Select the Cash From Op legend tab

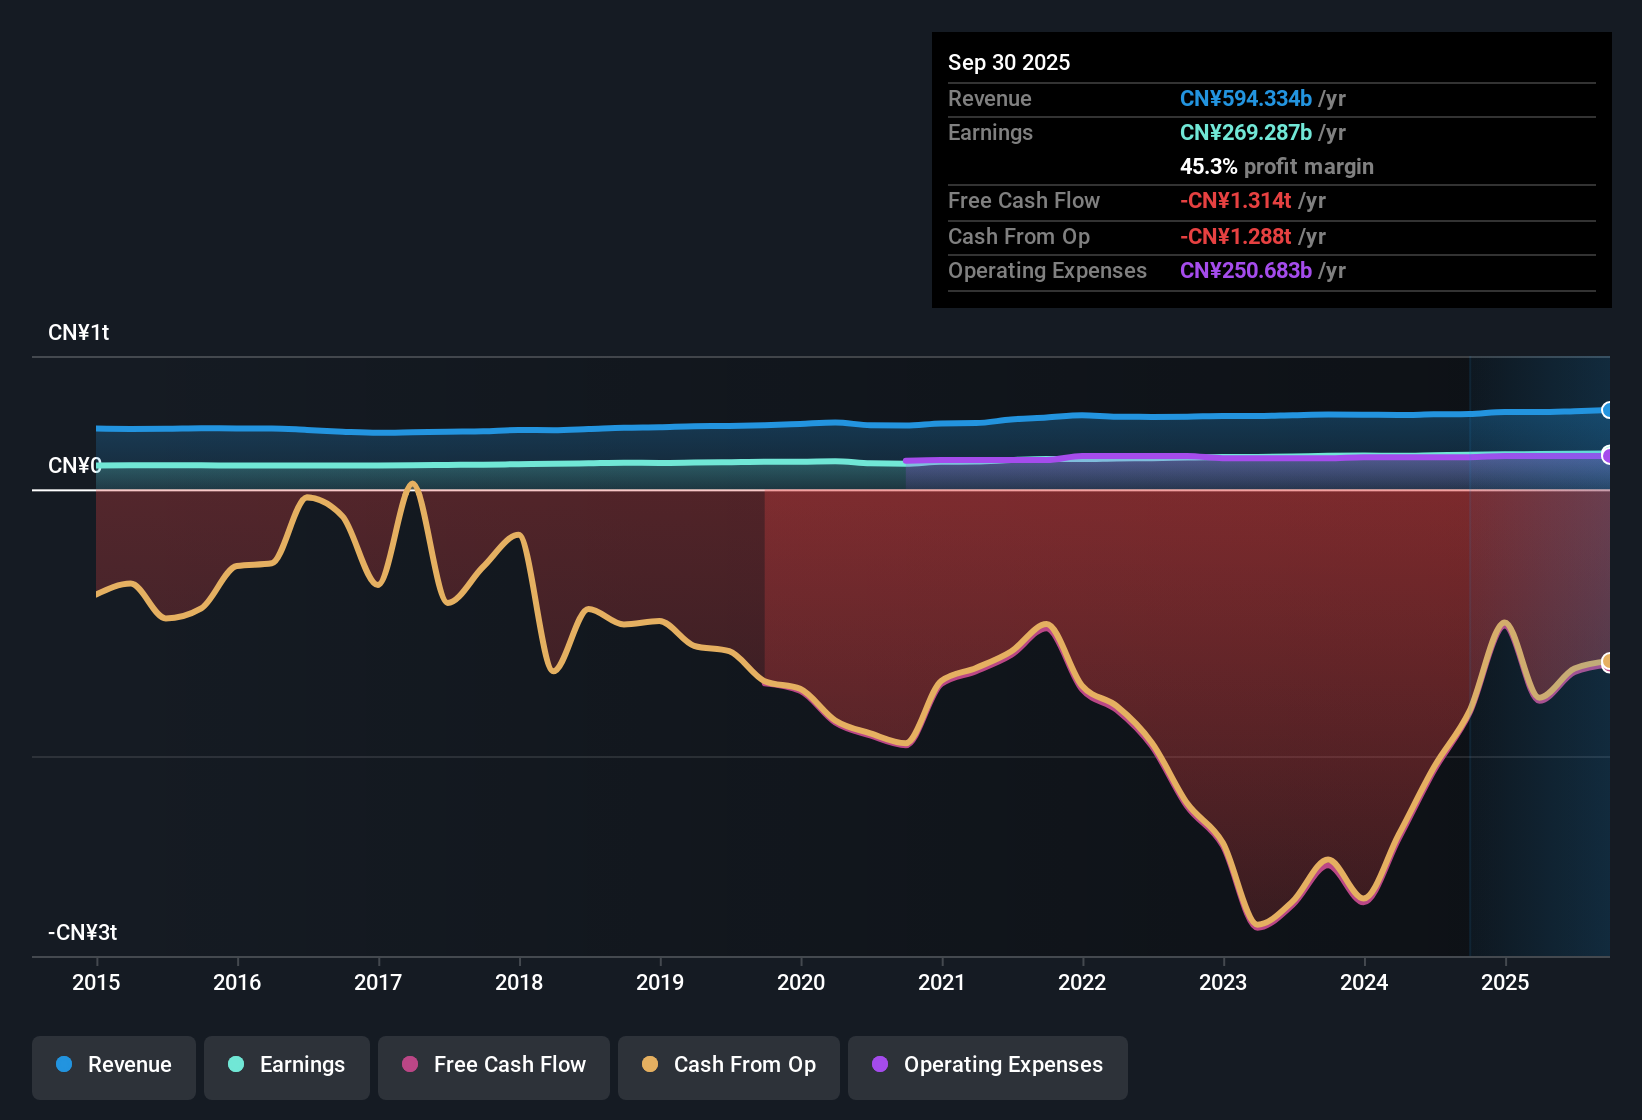coord(728,1065)
